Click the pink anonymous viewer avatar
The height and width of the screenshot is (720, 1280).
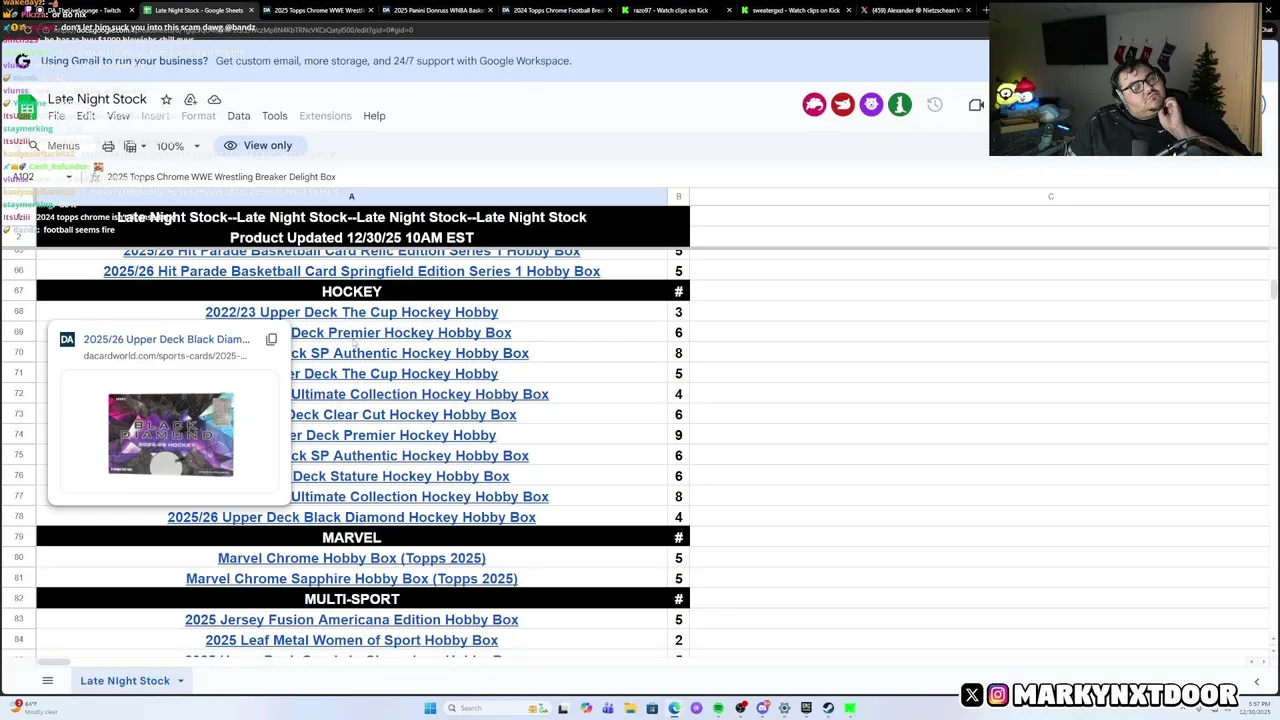click(814, 105)
